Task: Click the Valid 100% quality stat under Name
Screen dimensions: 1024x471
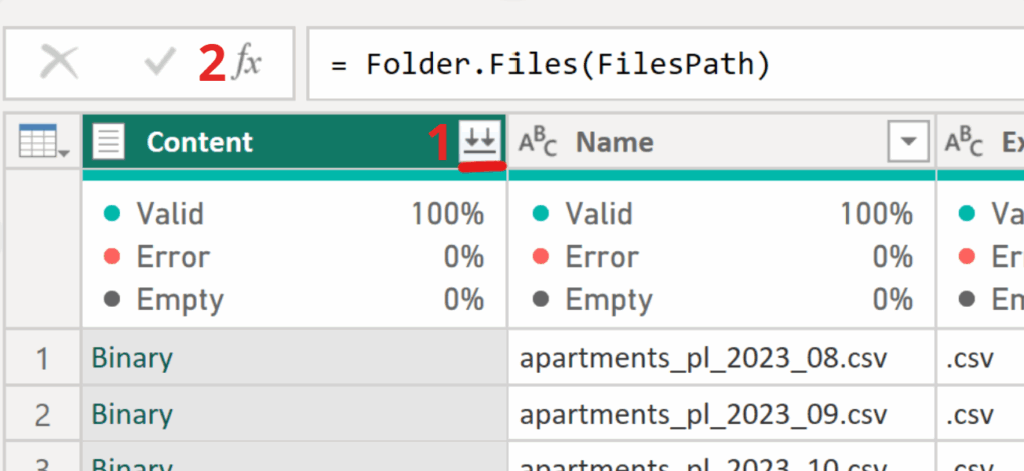Action: [x=720, y=214]
